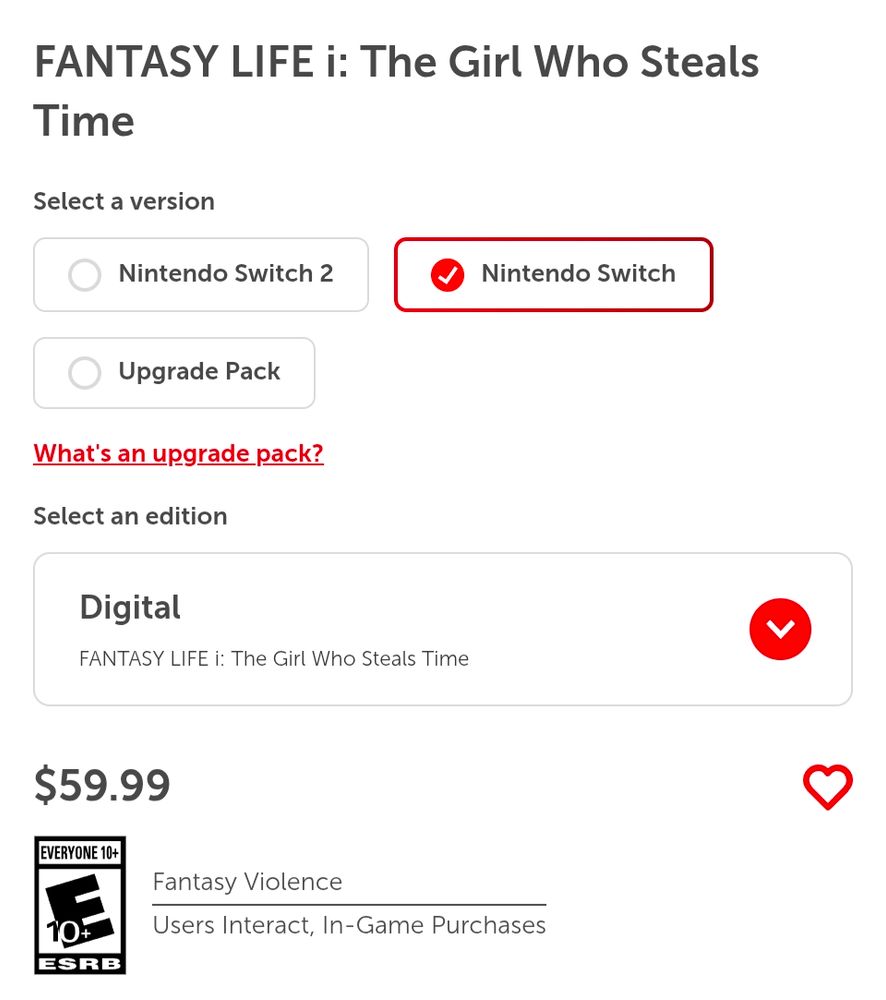Click the red chevron on the Digital edition
Viewport: 886px width, 1000px height.
780,629
